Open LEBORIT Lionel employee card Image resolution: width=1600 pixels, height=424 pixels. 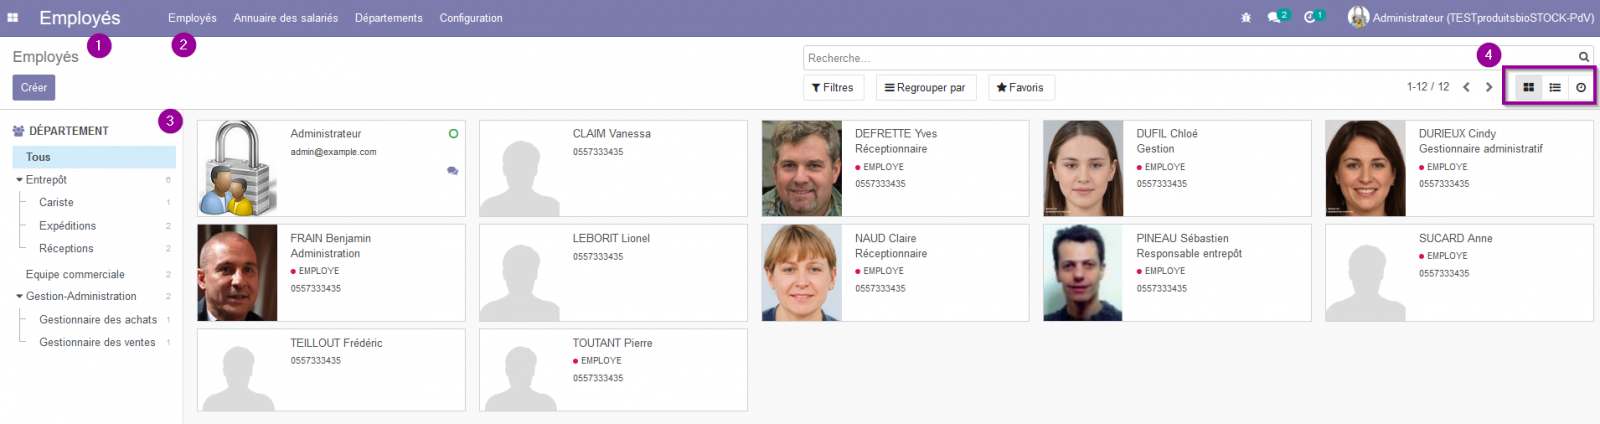click(x=613, y=273)
